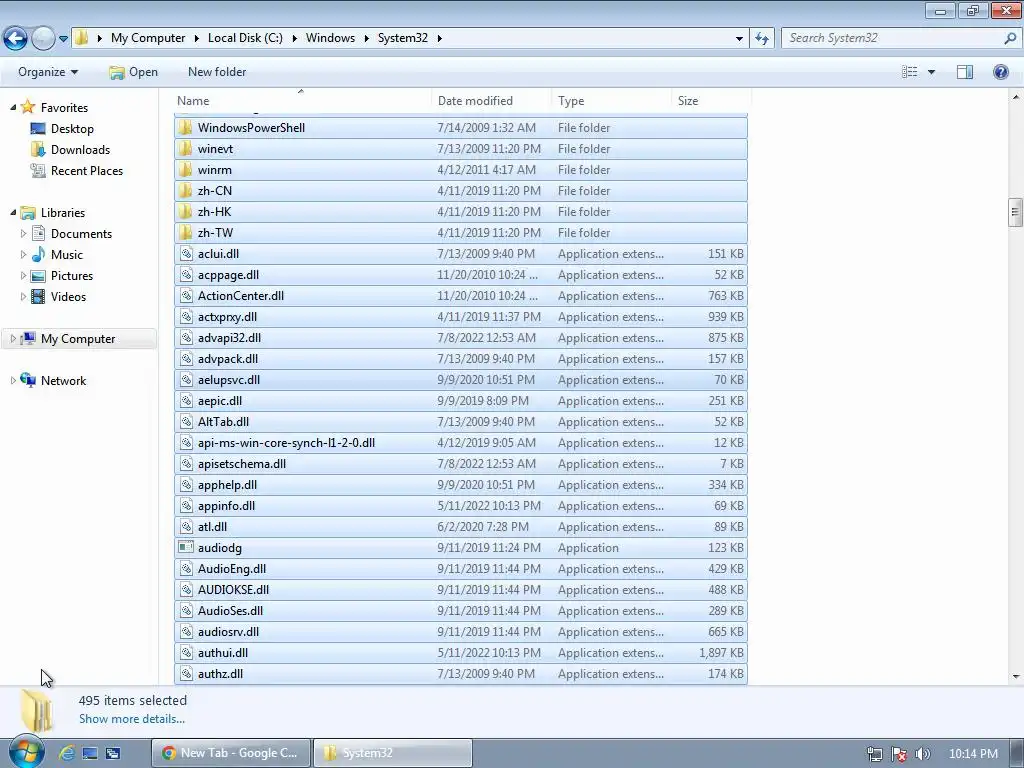The height and width of the screenshot is (768, 1024).
Task: Click the ActionCenter.dll file icon
Action: click(186, 295)
